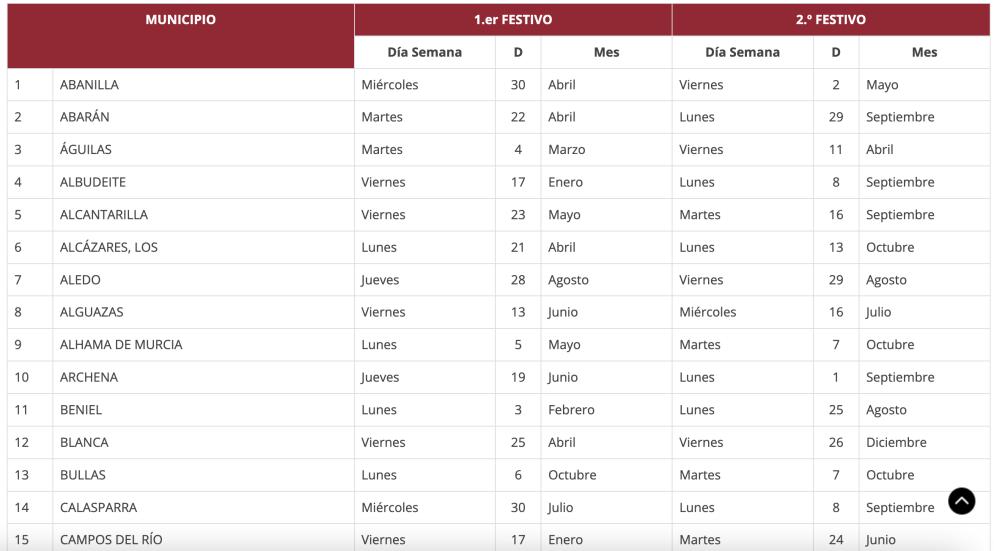
Task: Click the Diciembre cell in BLANCA row
Action: 896,442
